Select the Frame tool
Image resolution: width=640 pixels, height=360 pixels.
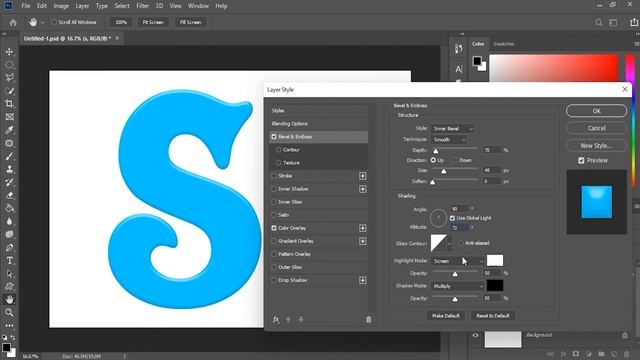click(x=9, y=117)
